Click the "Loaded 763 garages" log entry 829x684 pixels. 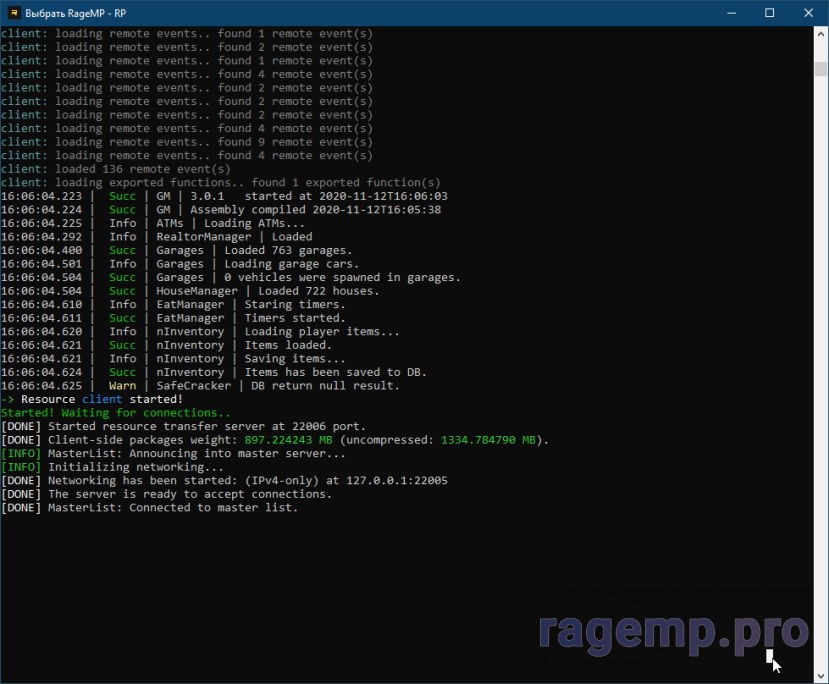(x=285, y=250)
